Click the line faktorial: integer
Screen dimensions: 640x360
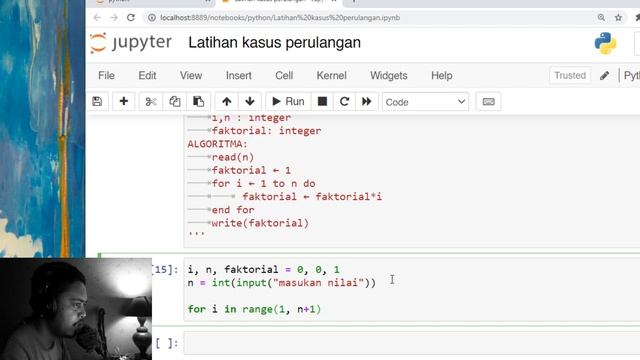[266, 131]
